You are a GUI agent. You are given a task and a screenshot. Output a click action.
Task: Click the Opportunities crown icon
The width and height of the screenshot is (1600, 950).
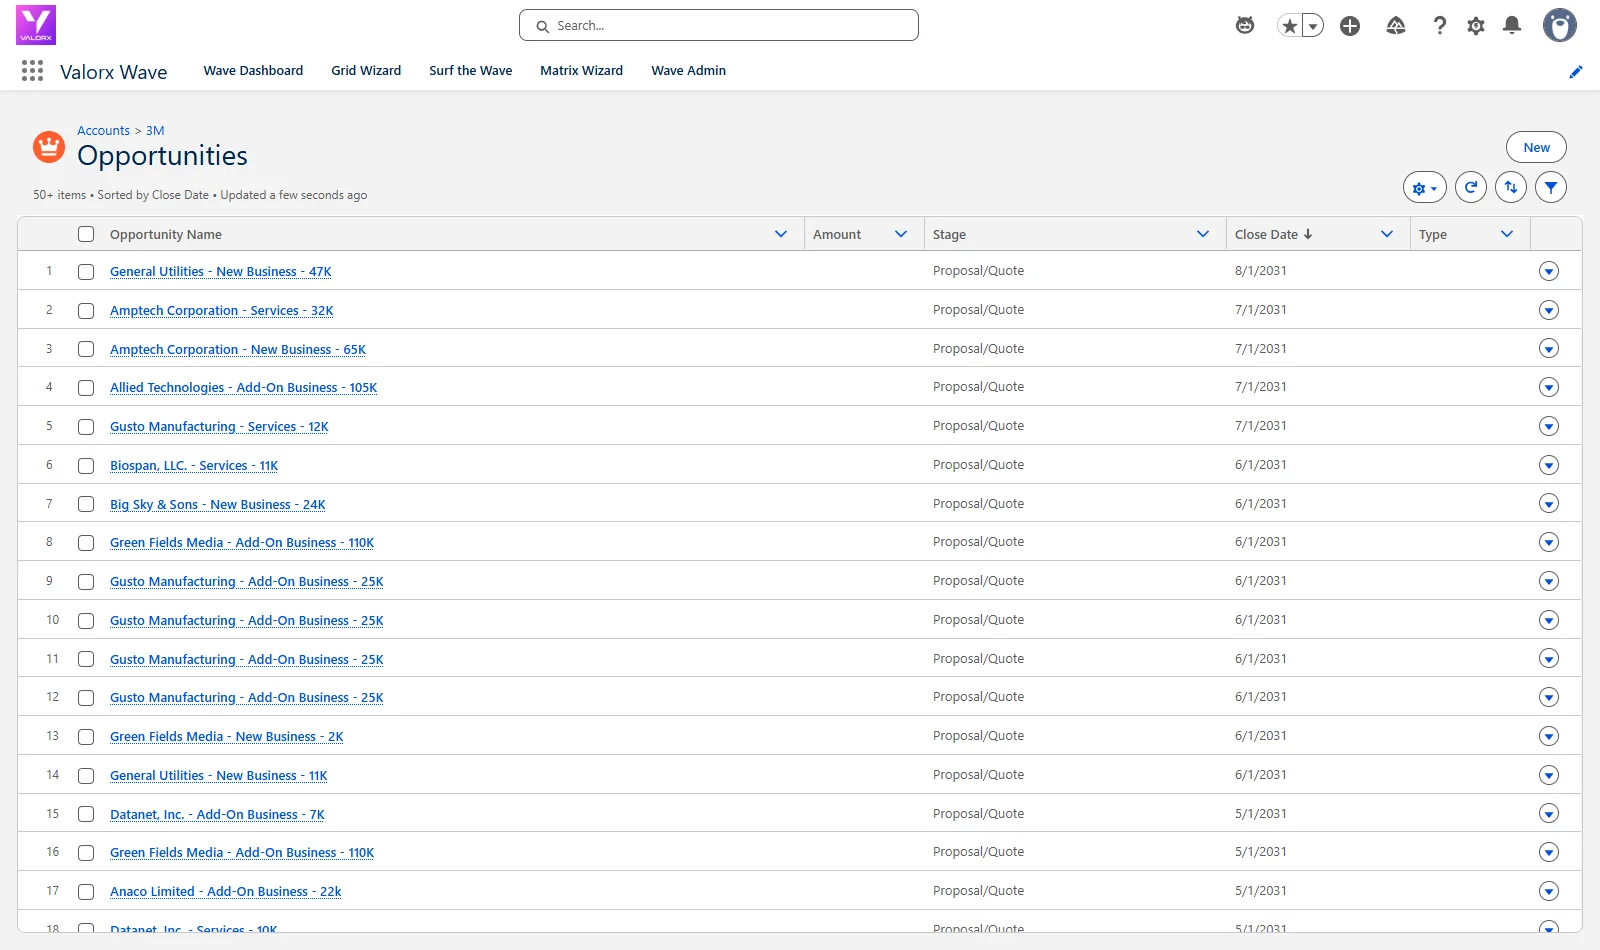click(x=49, y=147)
